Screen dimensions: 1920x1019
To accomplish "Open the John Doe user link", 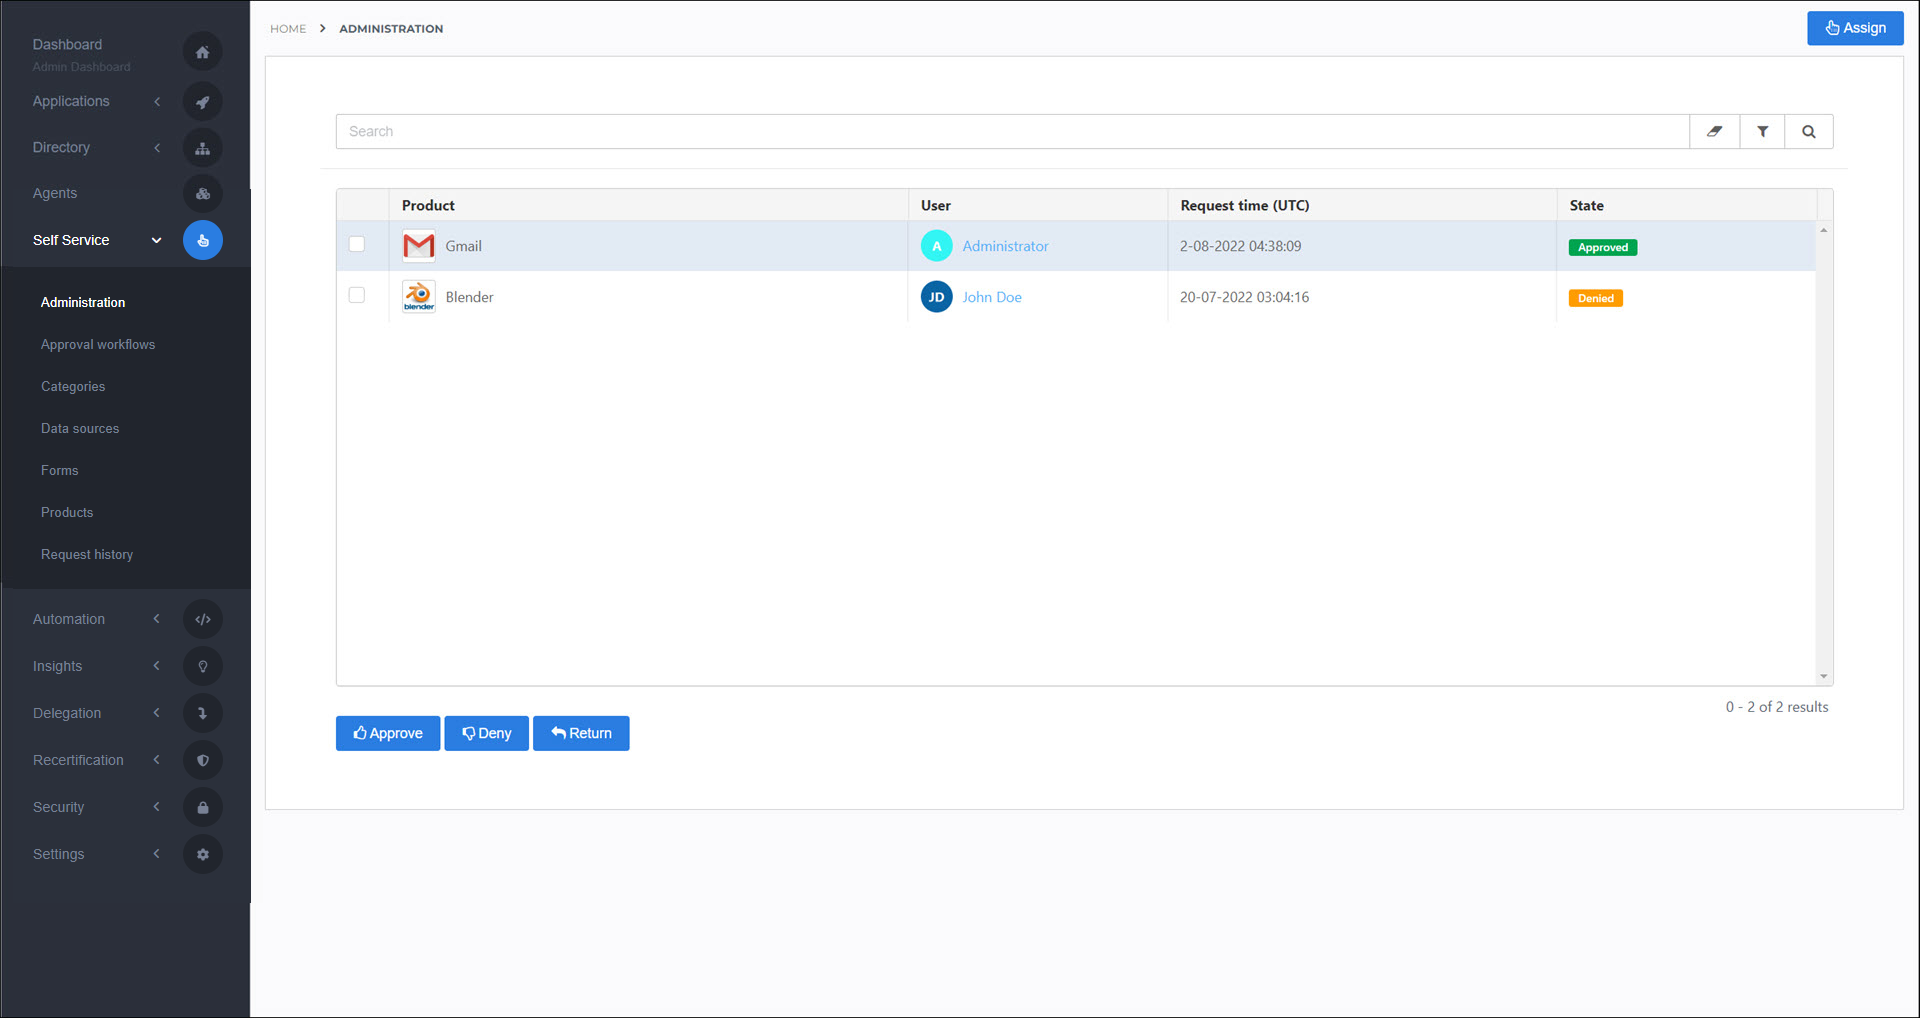I will click(x=991, y=296).
